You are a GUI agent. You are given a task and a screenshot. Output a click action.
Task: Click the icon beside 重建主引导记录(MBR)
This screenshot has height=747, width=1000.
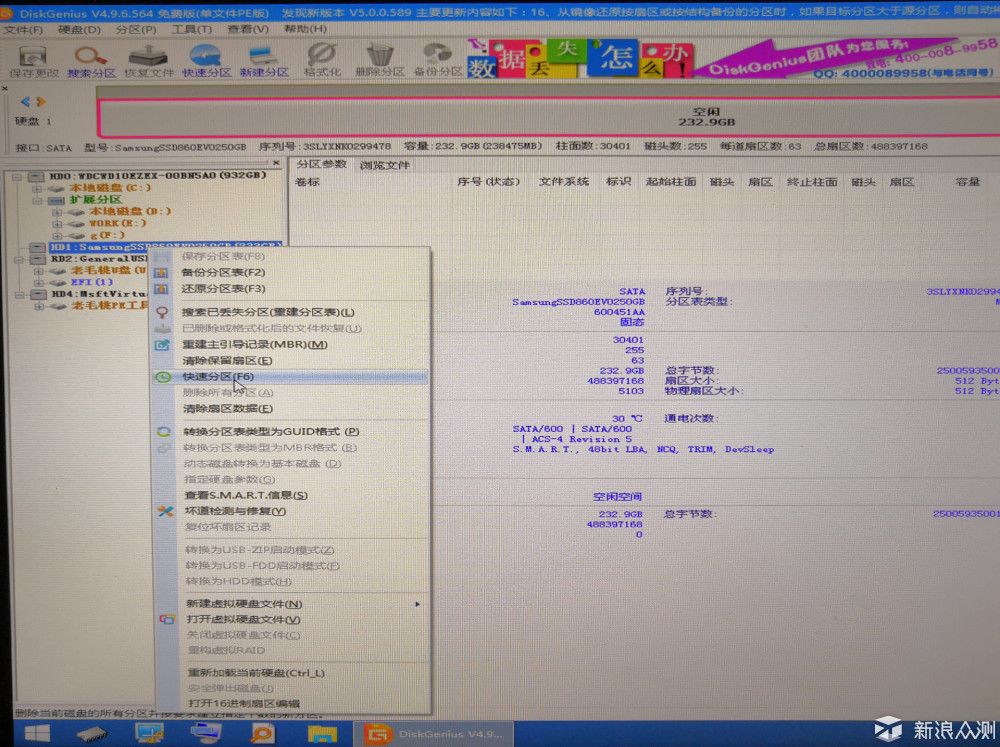pyautogui.click(x=163, y=344)
